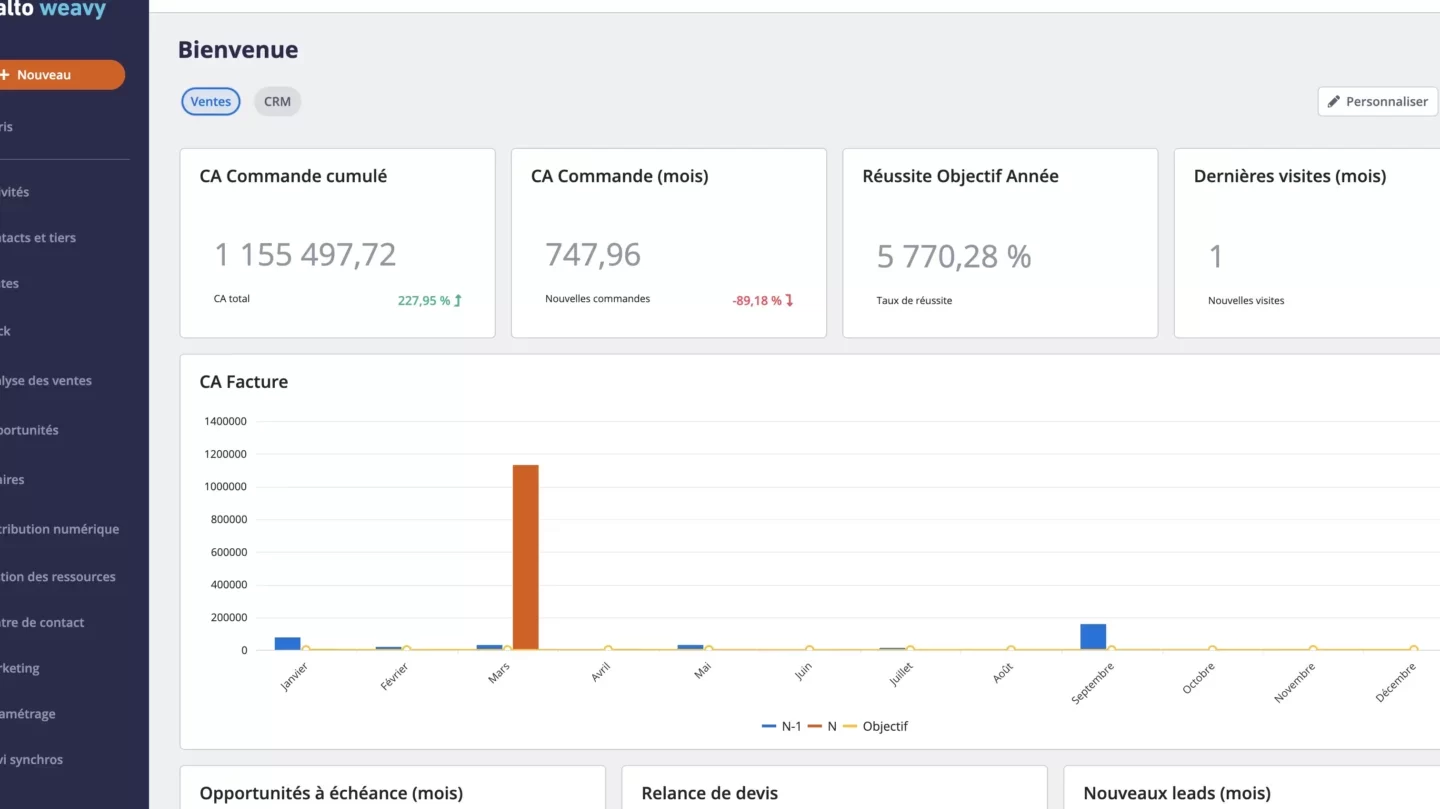Click the plus icon on Nouveau
This screenshot has width=1440, height=809.
point(5,75)
